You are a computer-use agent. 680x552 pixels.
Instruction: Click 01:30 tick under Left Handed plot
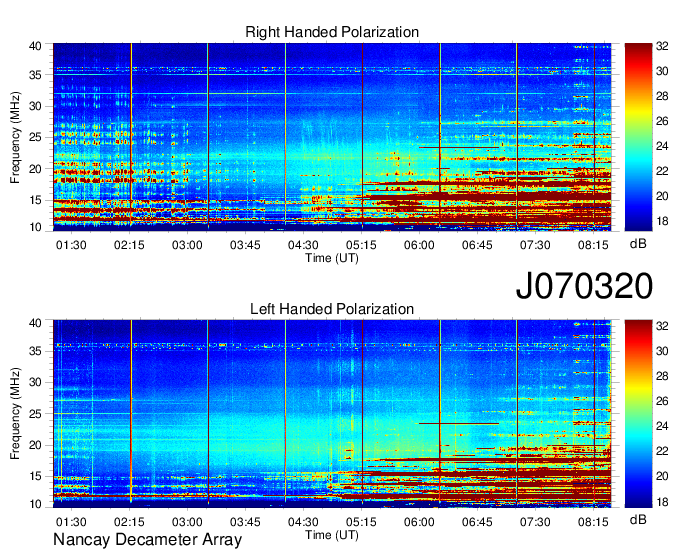pos(71,522)
